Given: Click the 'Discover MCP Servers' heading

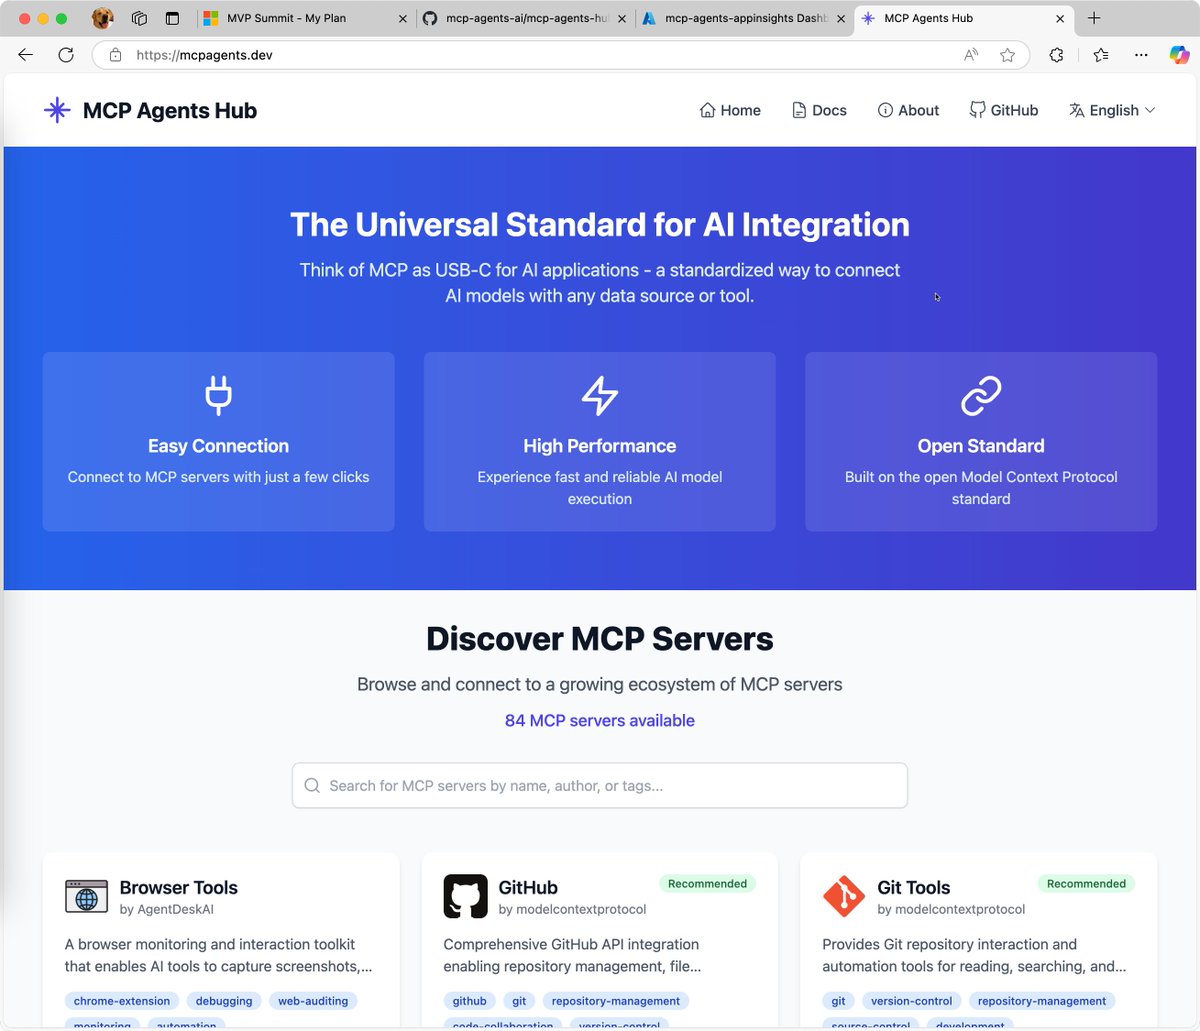Looking at the screenshot, I should coord(600,638).
